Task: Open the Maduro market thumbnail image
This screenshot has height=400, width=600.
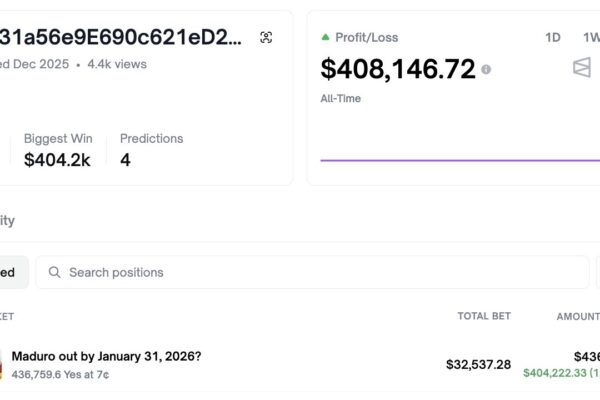Action: [x=3, y=364]
